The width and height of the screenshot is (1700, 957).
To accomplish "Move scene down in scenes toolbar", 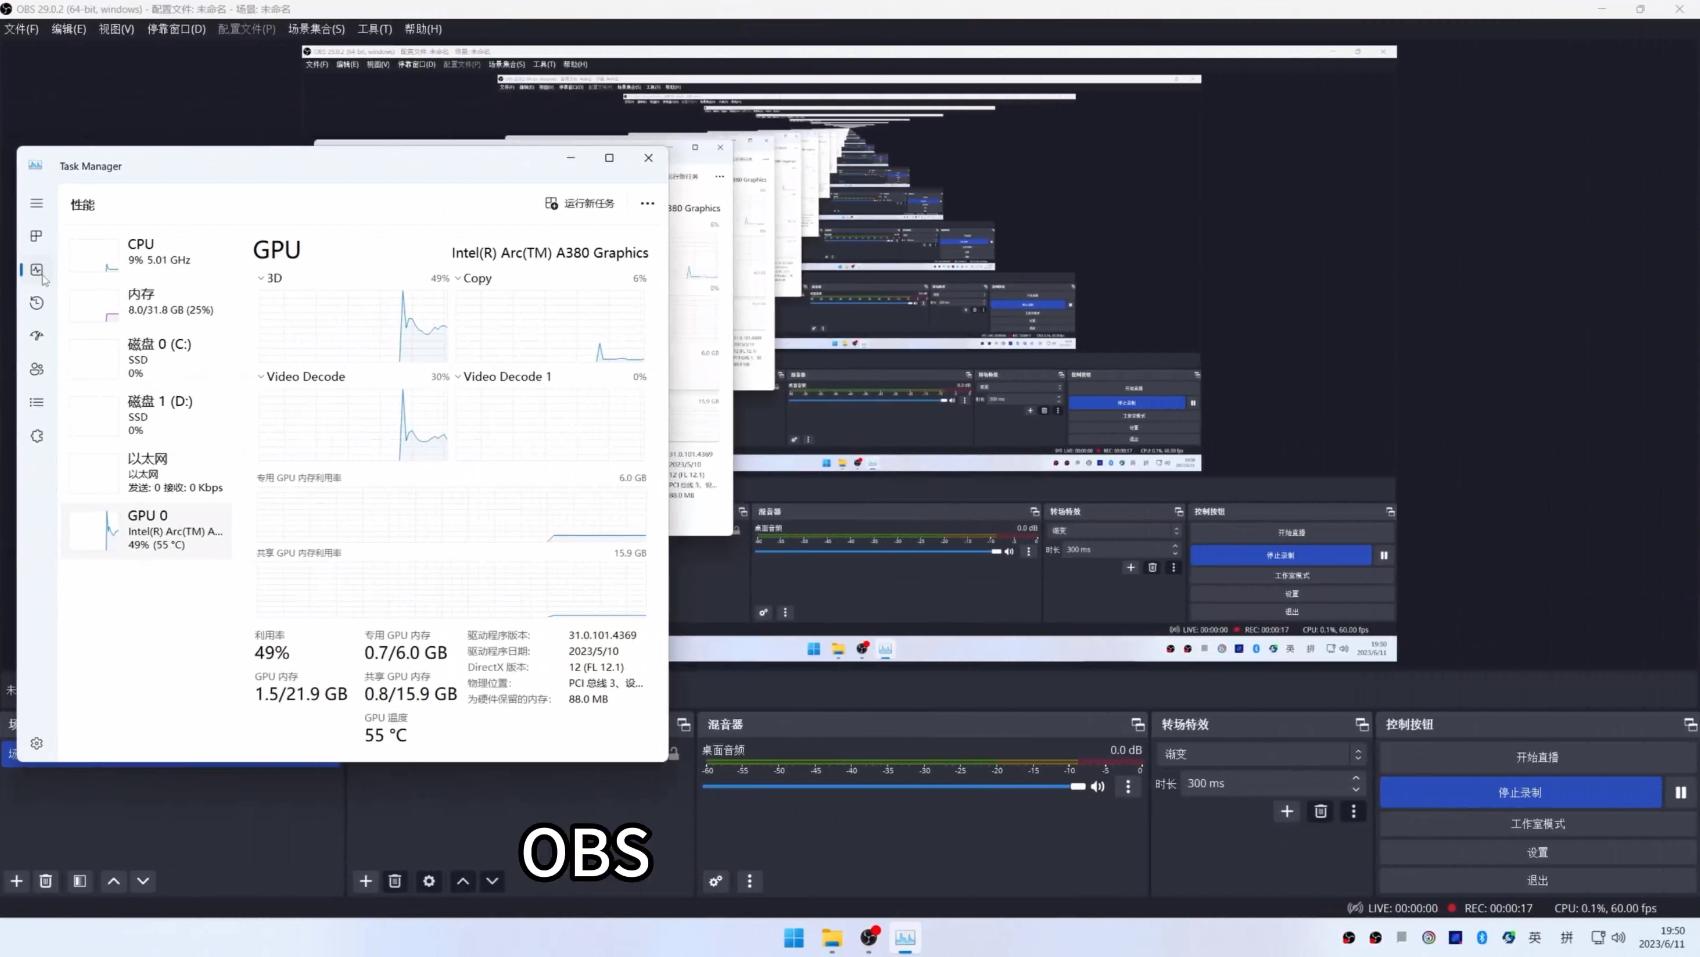I will [143, 881].
